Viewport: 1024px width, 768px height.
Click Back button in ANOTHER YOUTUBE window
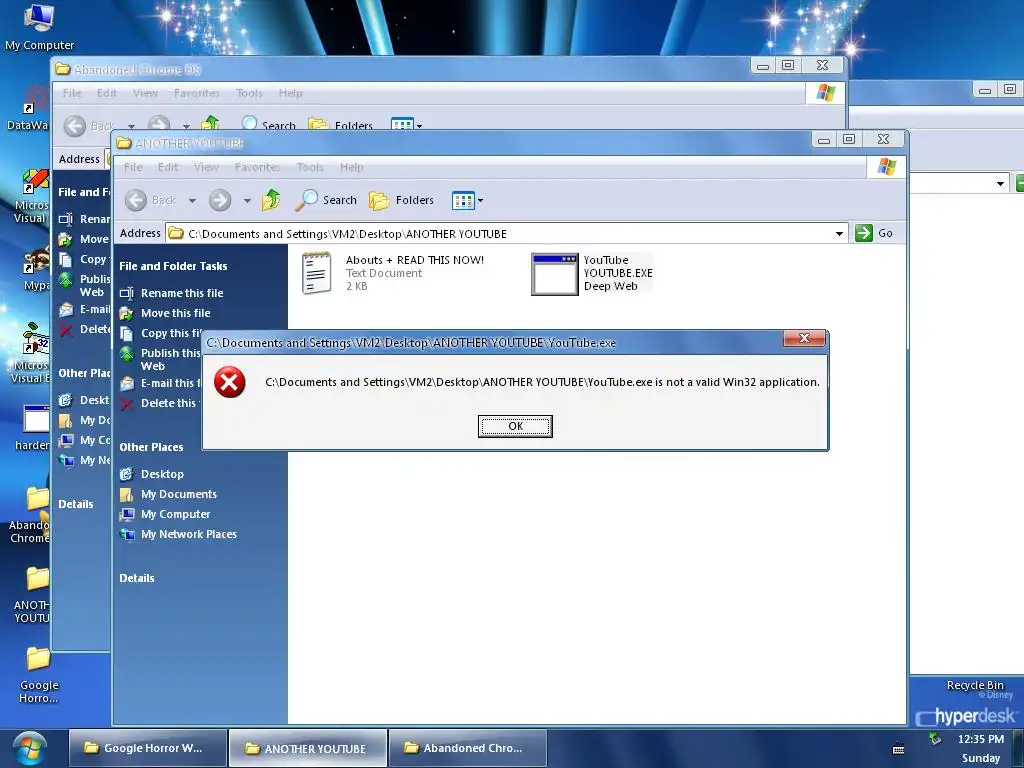tap(151, 200)
